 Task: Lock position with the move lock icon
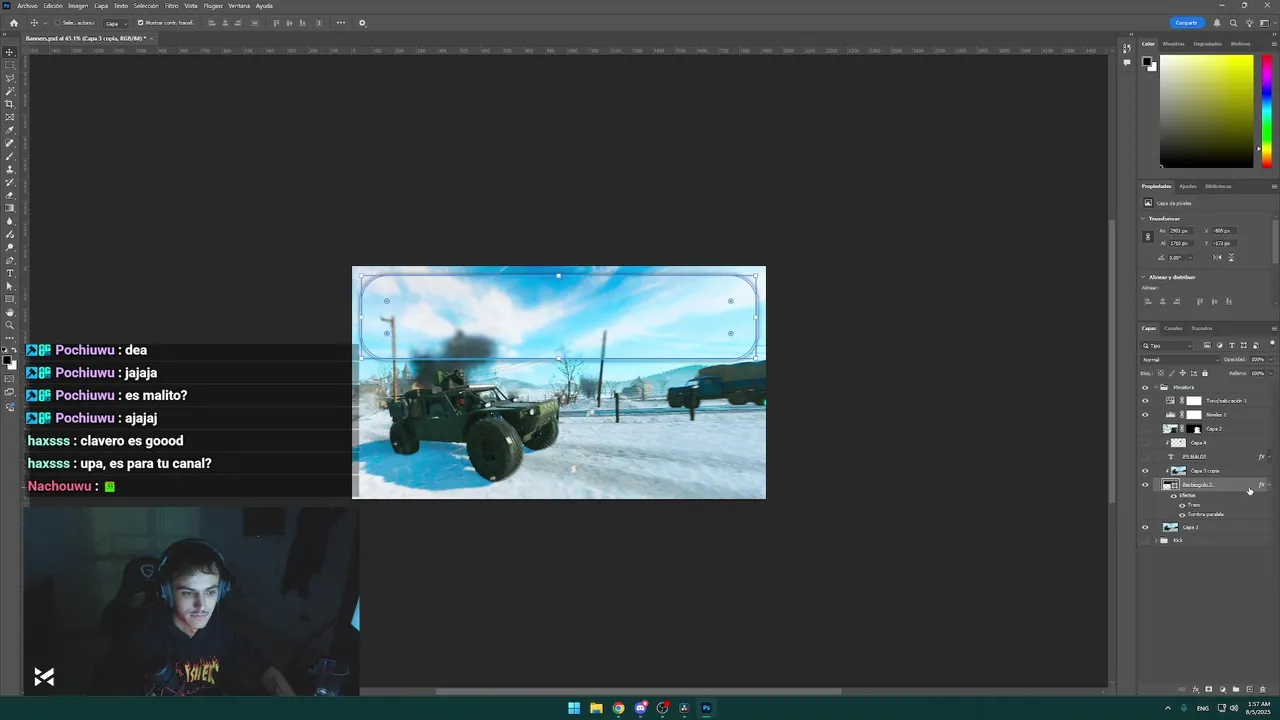point(1183,373)
